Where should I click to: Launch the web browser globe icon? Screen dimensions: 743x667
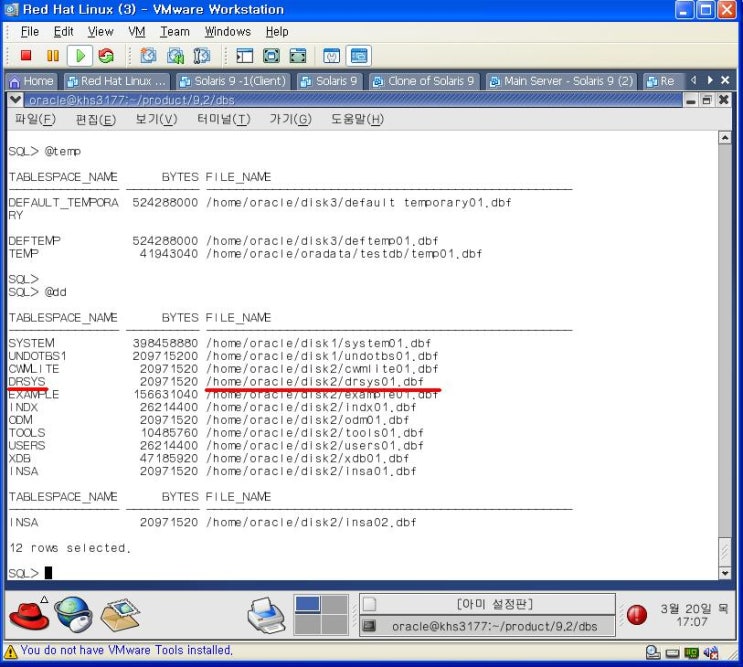click(73, 614)
